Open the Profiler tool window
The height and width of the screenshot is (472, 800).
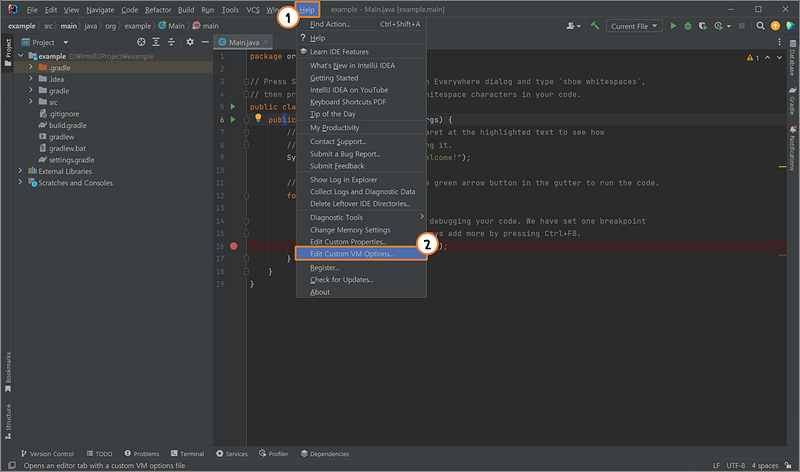click(273, 454)
